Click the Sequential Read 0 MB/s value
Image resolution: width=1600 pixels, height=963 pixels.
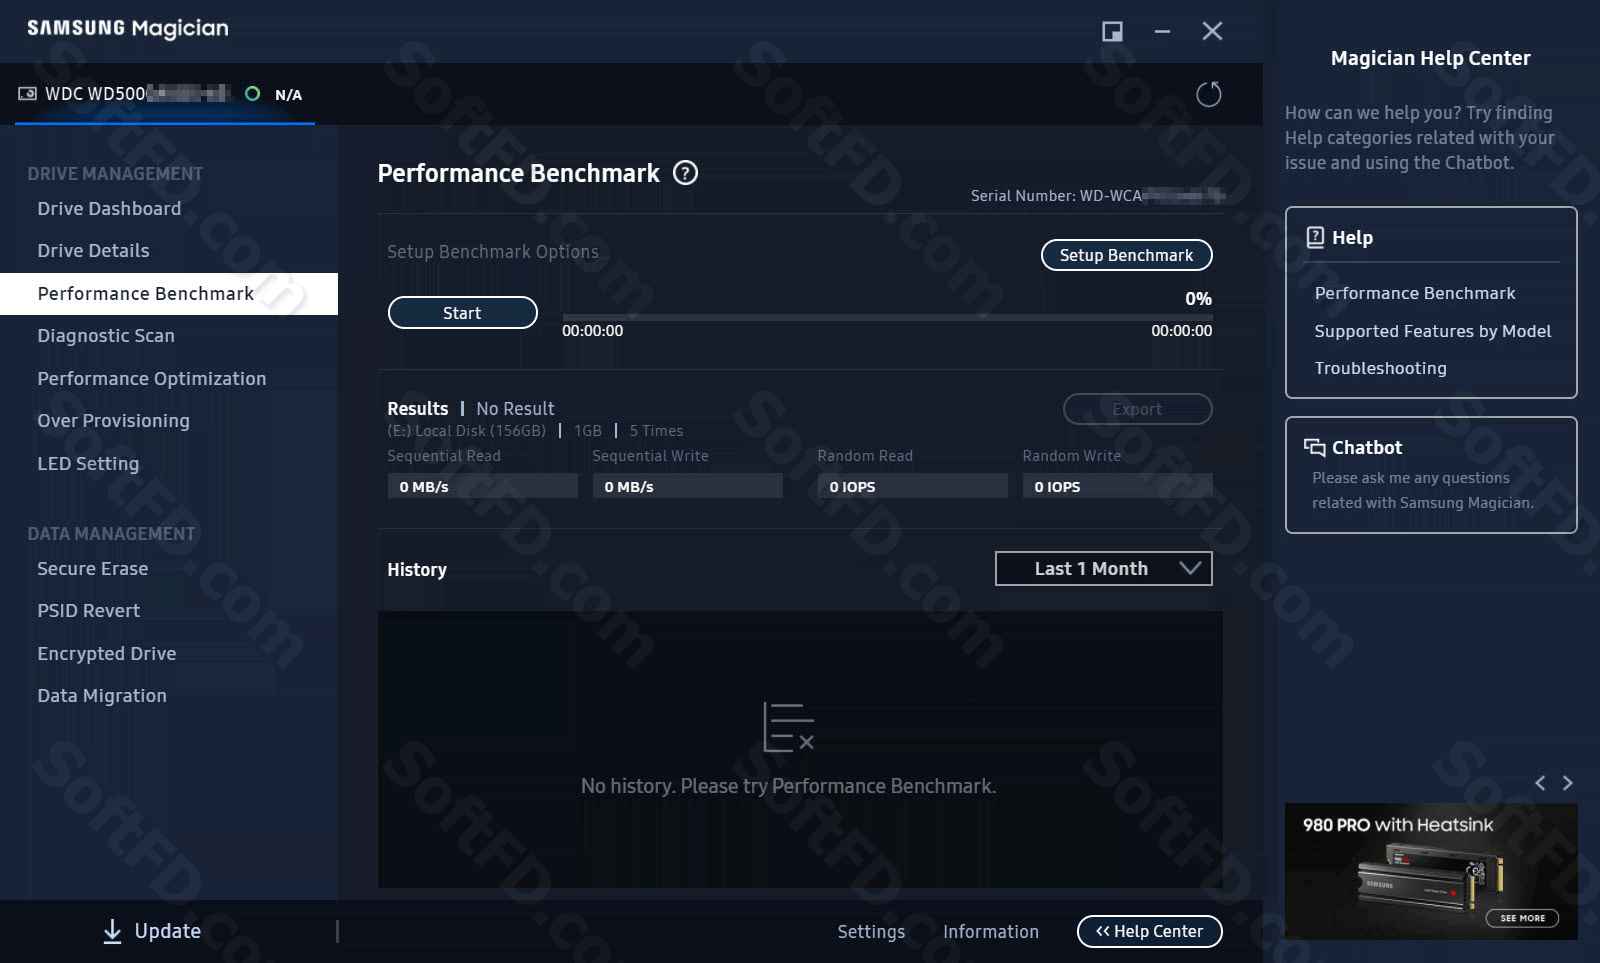pos(482,486)
